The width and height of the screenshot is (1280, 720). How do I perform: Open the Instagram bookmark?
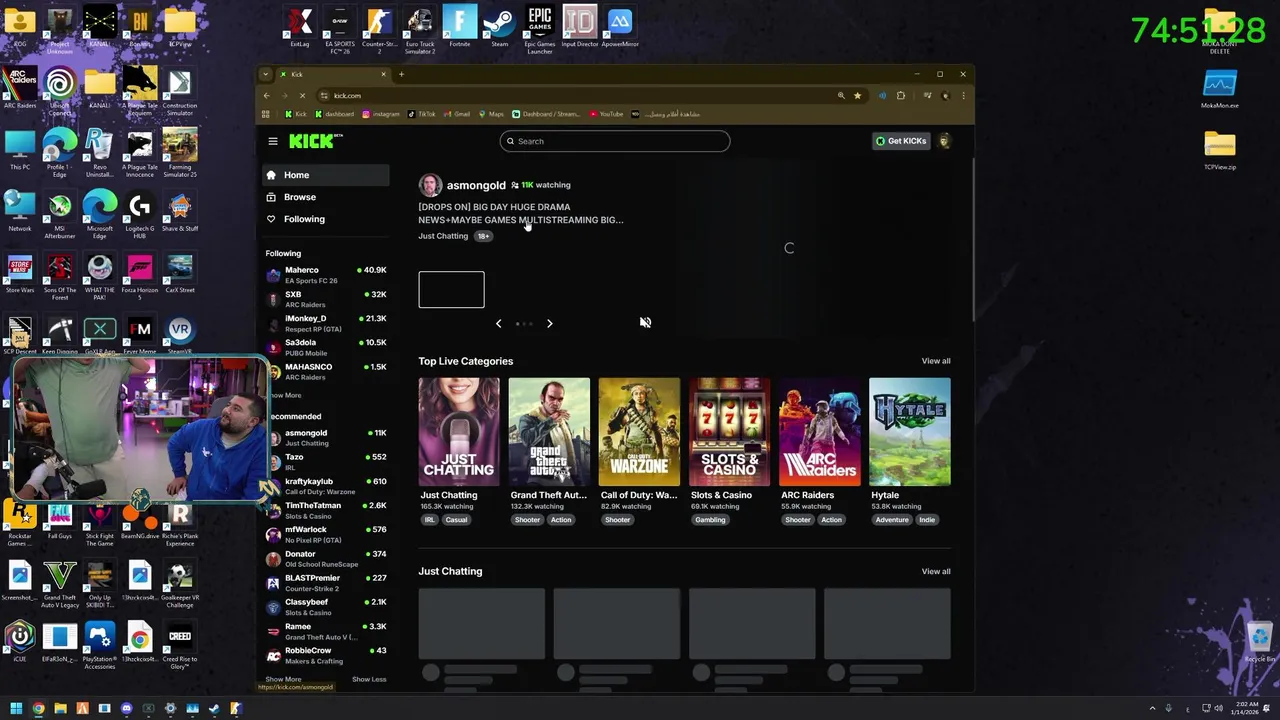[x=381, y=114]
